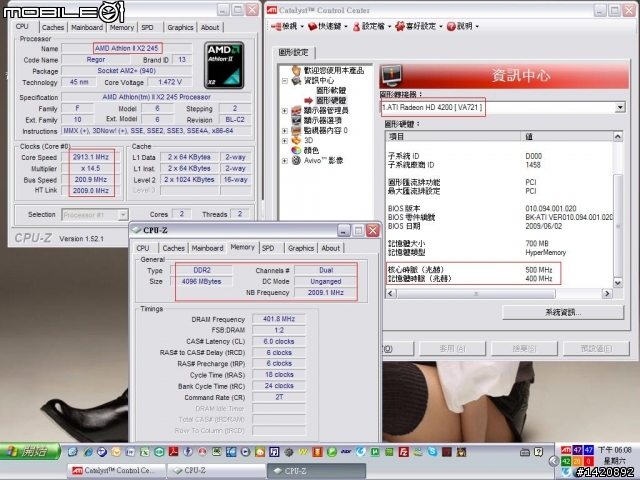Collapse the 資訊中心 tree node
This screenshot has width=640, height=480.
(284, 80)
